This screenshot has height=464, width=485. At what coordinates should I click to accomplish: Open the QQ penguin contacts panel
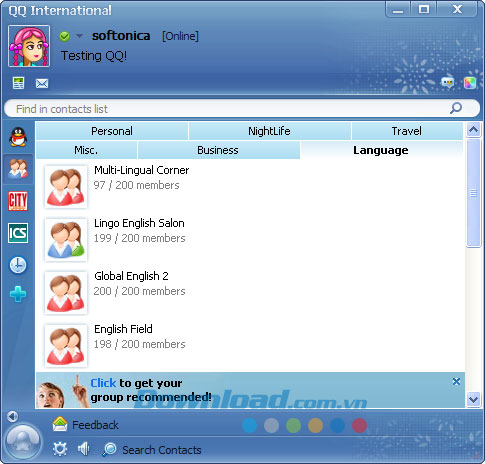click(18, 137)
